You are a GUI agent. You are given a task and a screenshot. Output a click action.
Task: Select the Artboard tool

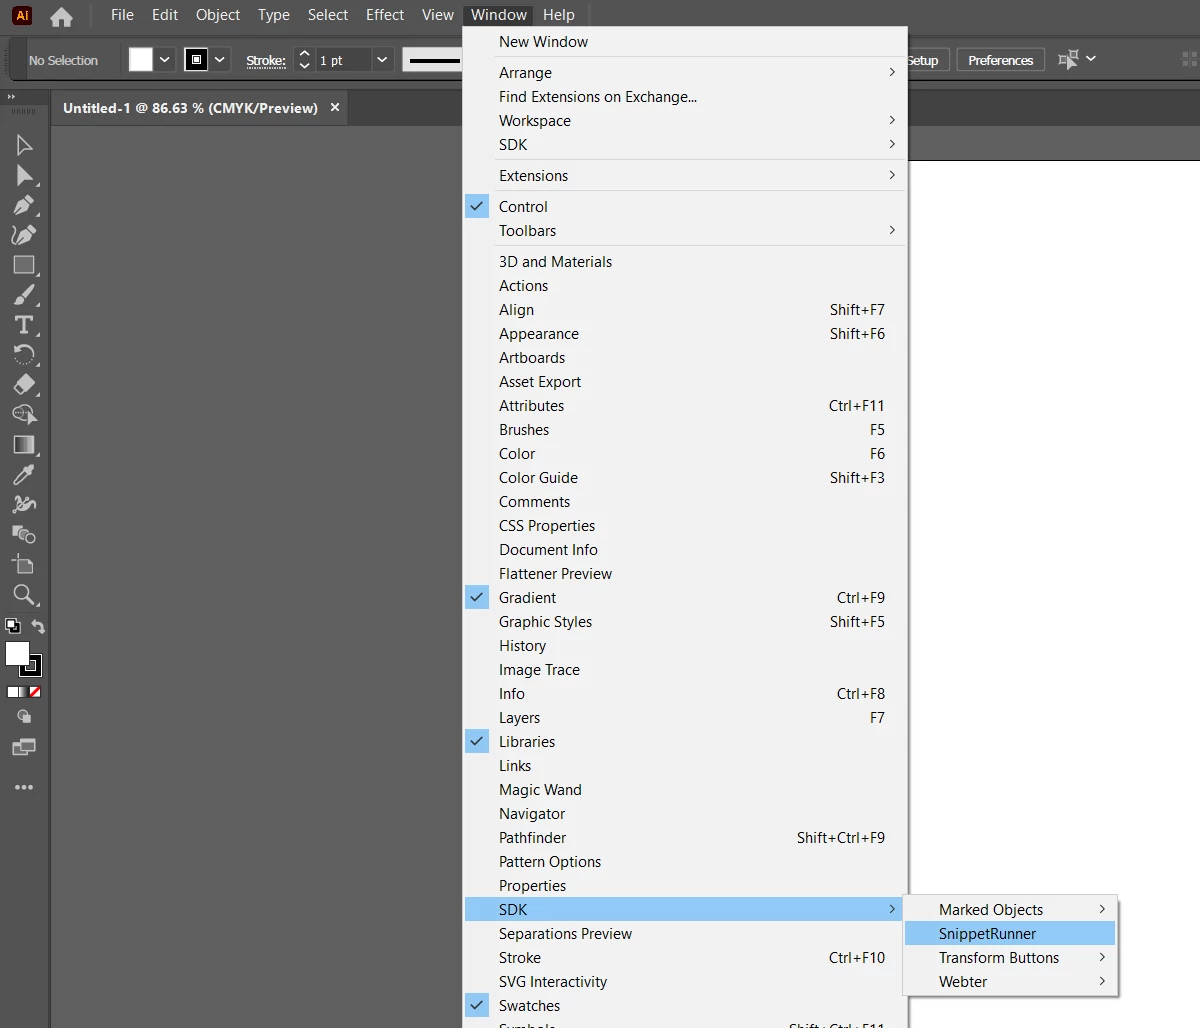(24, 564)
